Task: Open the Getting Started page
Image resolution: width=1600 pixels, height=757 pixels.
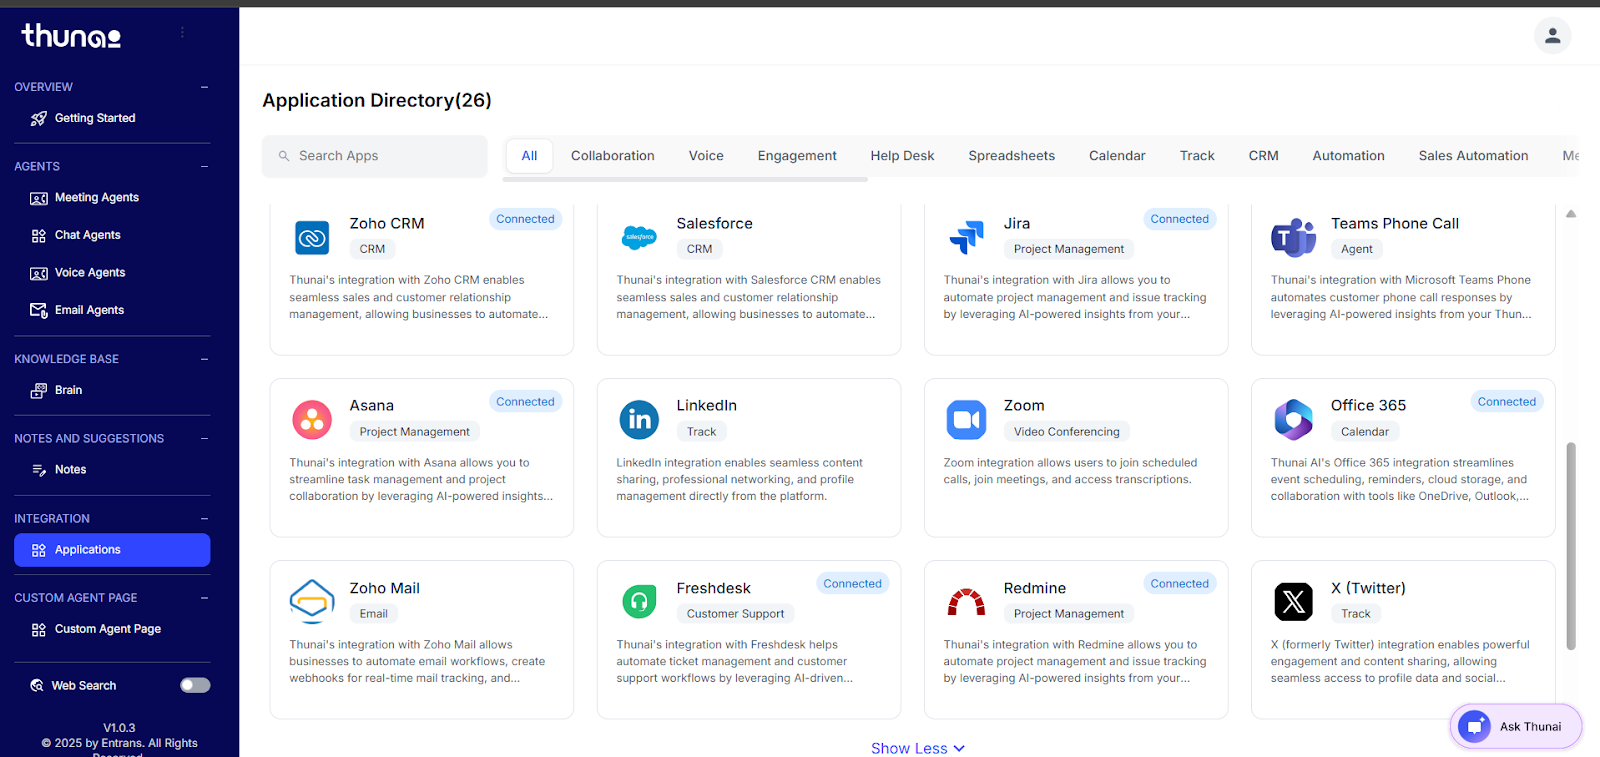Action: (x=95, y=118)
